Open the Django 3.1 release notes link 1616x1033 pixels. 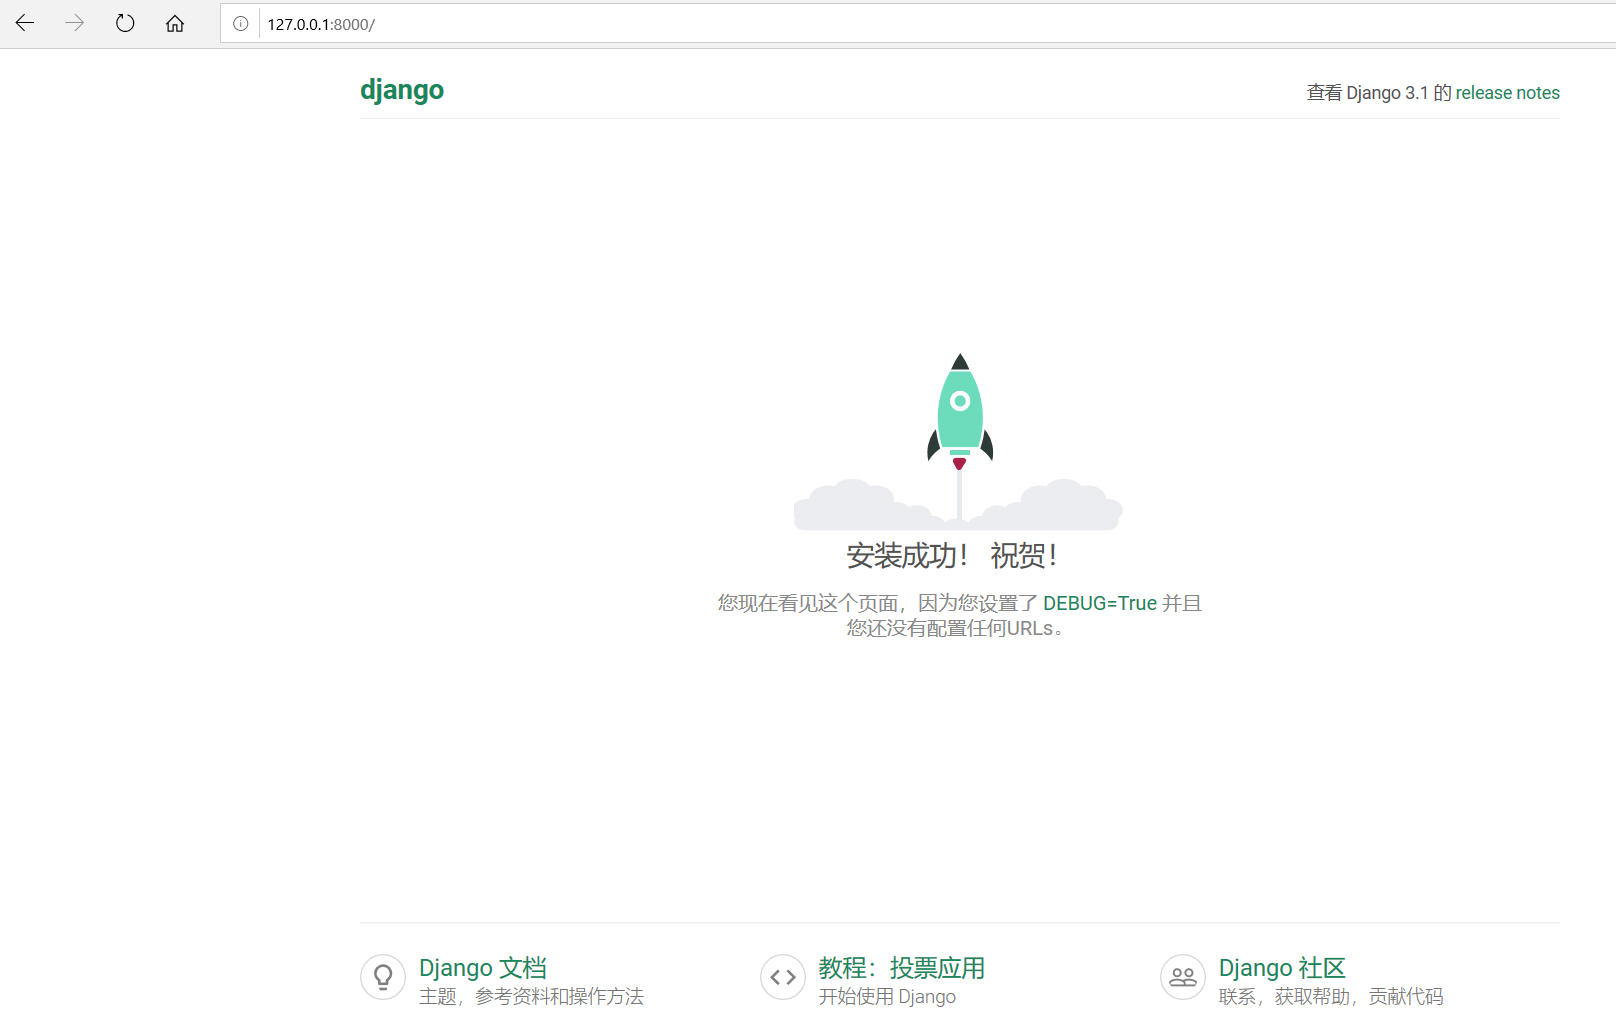[1507, 93]
